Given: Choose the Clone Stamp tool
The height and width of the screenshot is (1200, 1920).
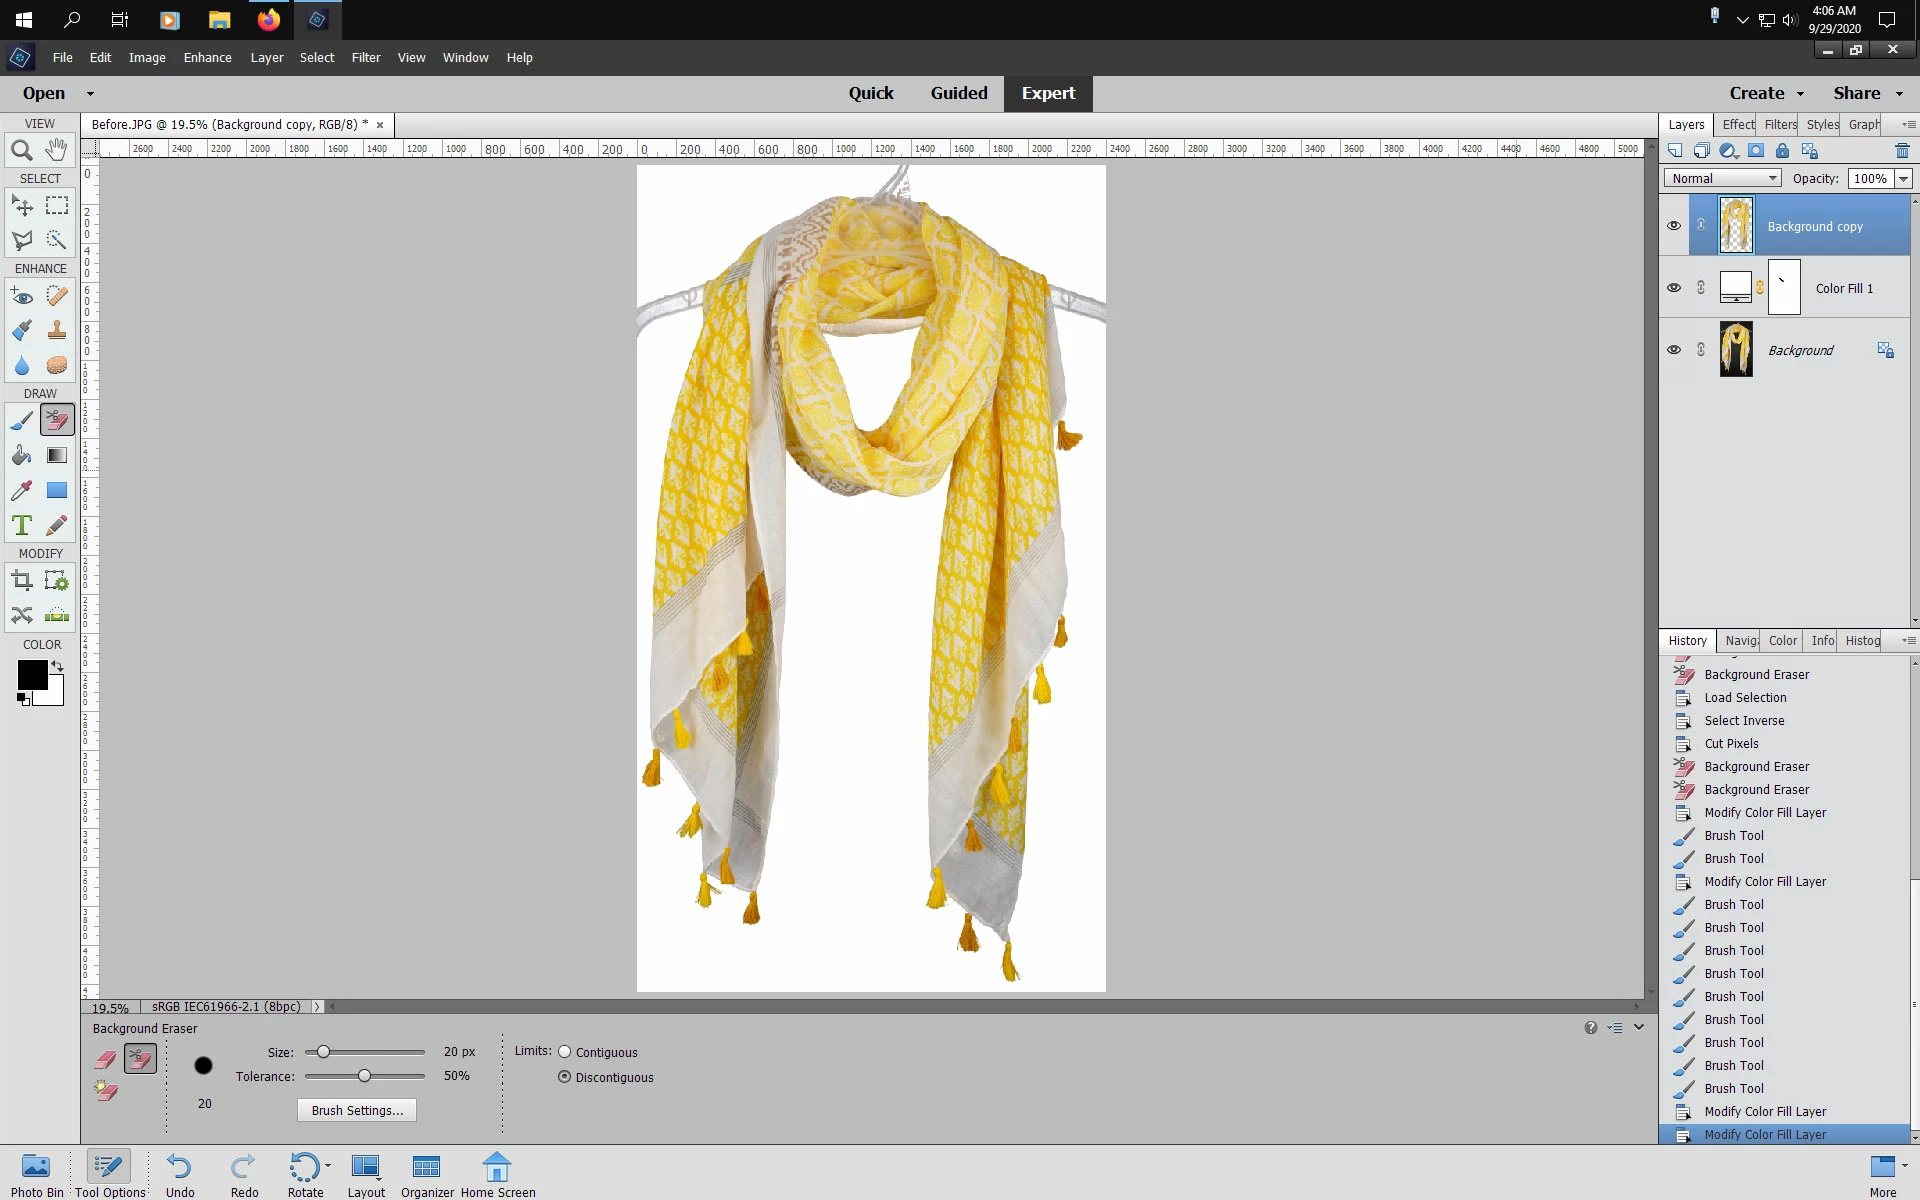Looking at the screenshot, I should [57, 331].
